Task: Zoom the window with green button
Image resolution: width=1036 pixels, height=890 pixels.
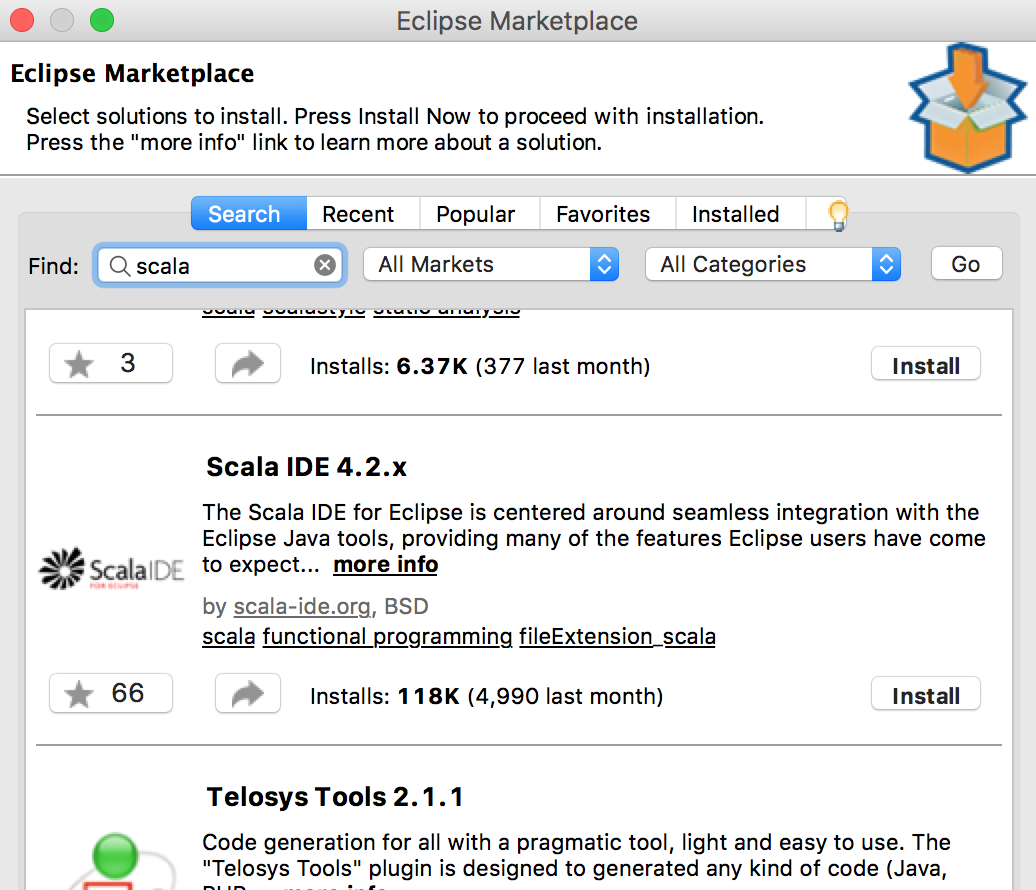Action: [x=102, y=20]
